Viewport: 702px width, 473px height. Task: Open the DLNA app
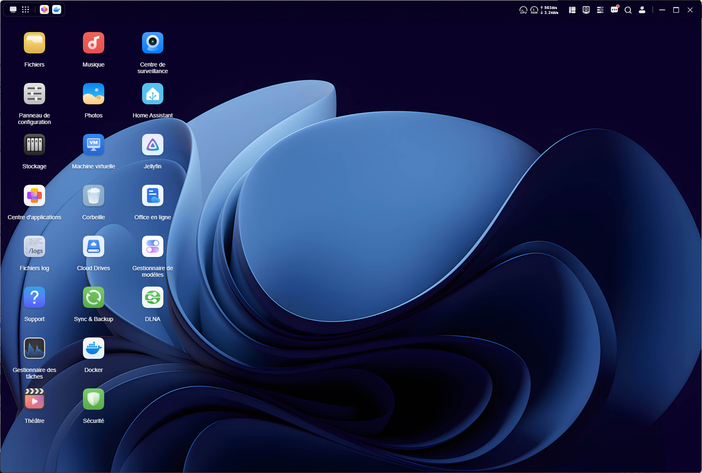(x=153, y=298)
